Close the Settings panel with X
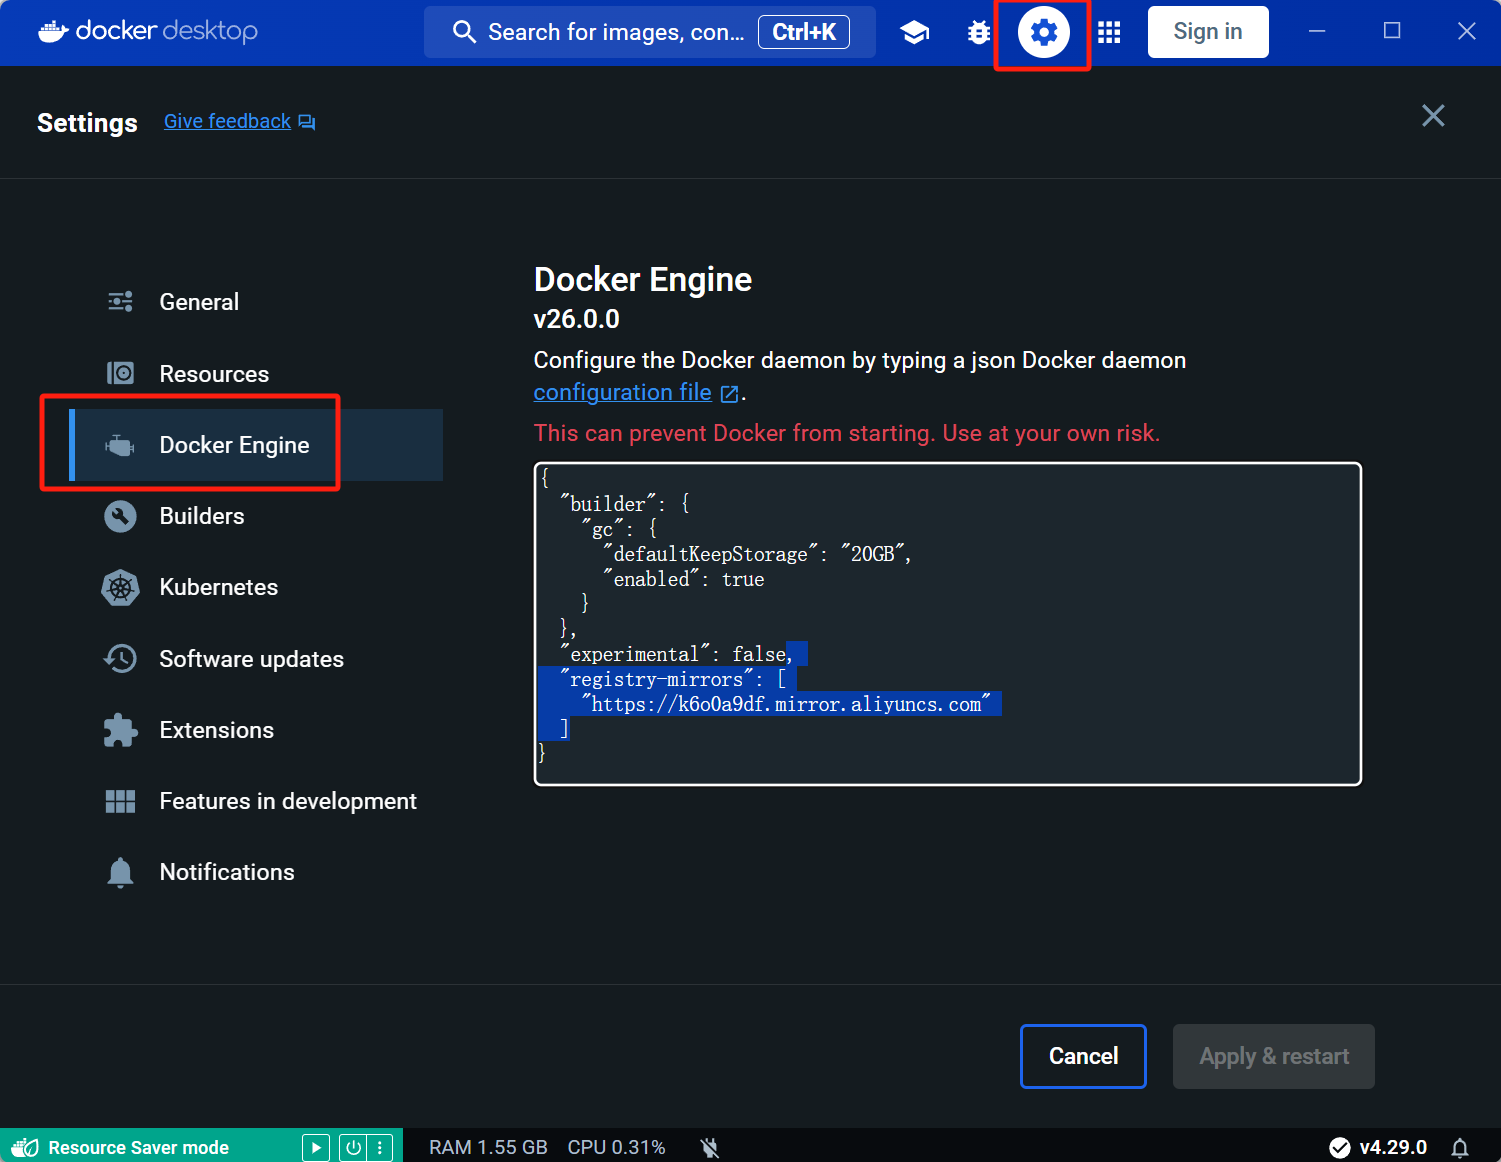This screenshot has width=1501, height=1162. point(1433,116)
